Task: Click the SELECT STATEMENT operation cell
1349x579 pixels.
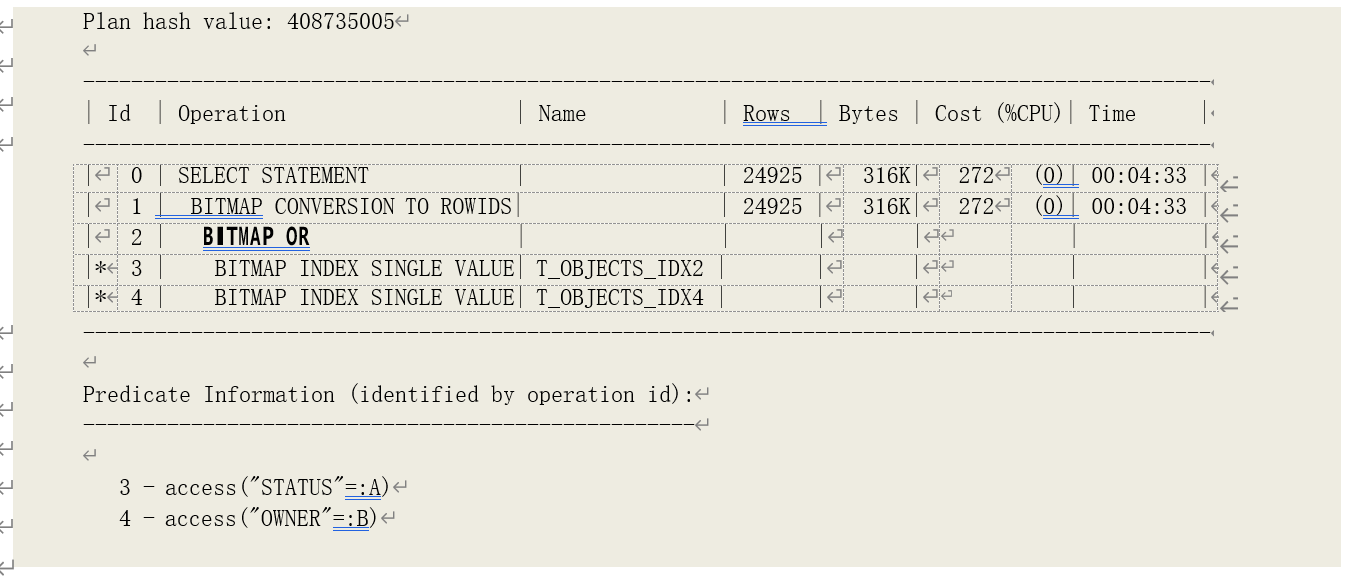Action: coord(273,175)
